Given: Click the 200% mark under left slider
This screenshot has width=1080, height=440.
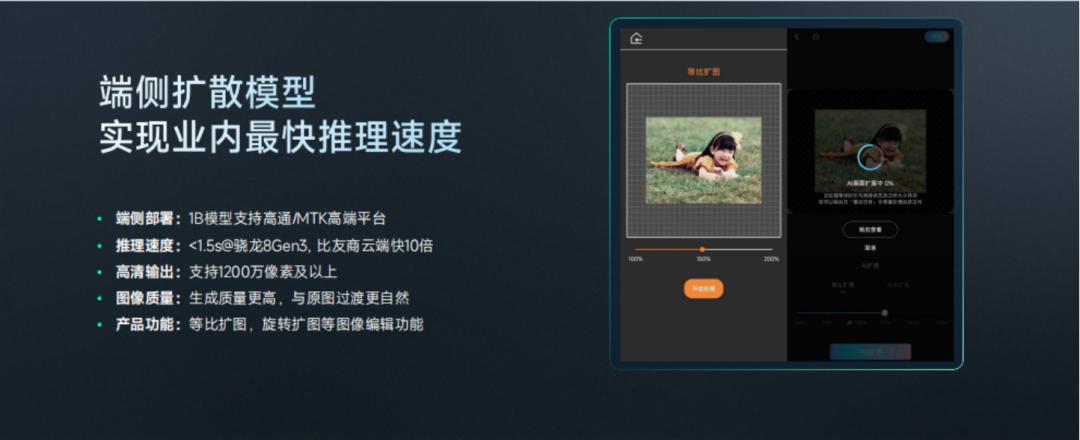Looking at the screenshot, I should pos(771,259).
